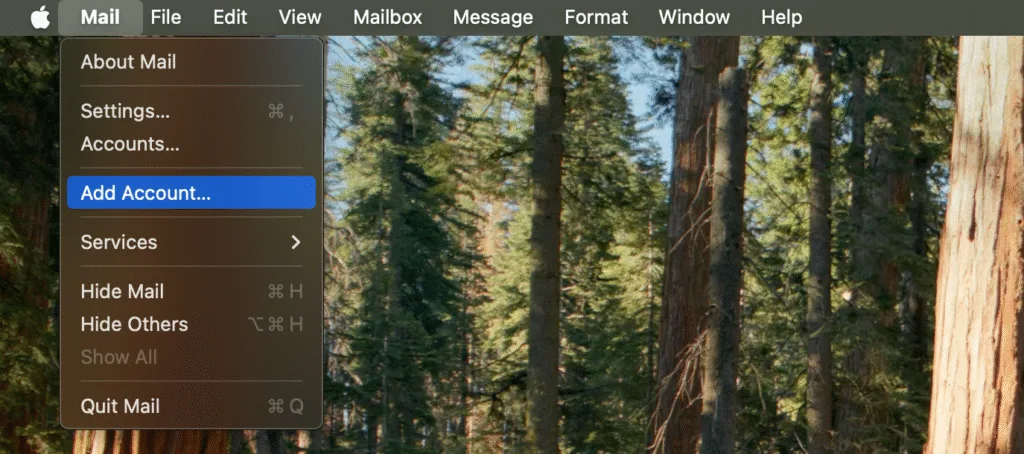Choose About Mail from the menu
1024x454 pixels.
coord(128,62)
